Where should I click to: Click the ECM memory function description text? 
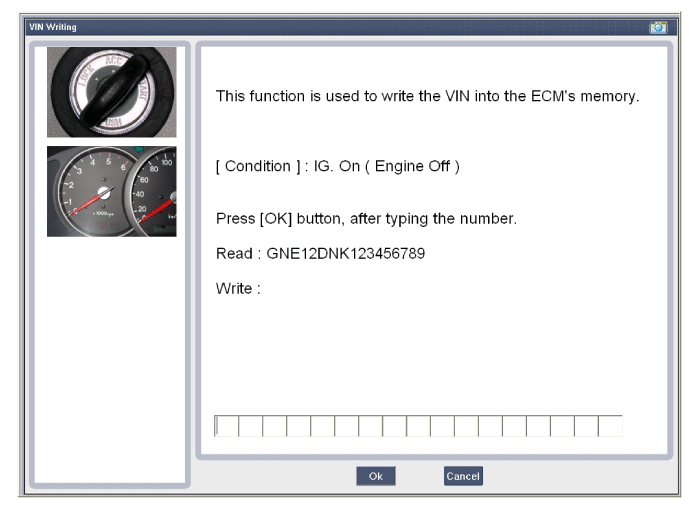[x=427, y=96]
